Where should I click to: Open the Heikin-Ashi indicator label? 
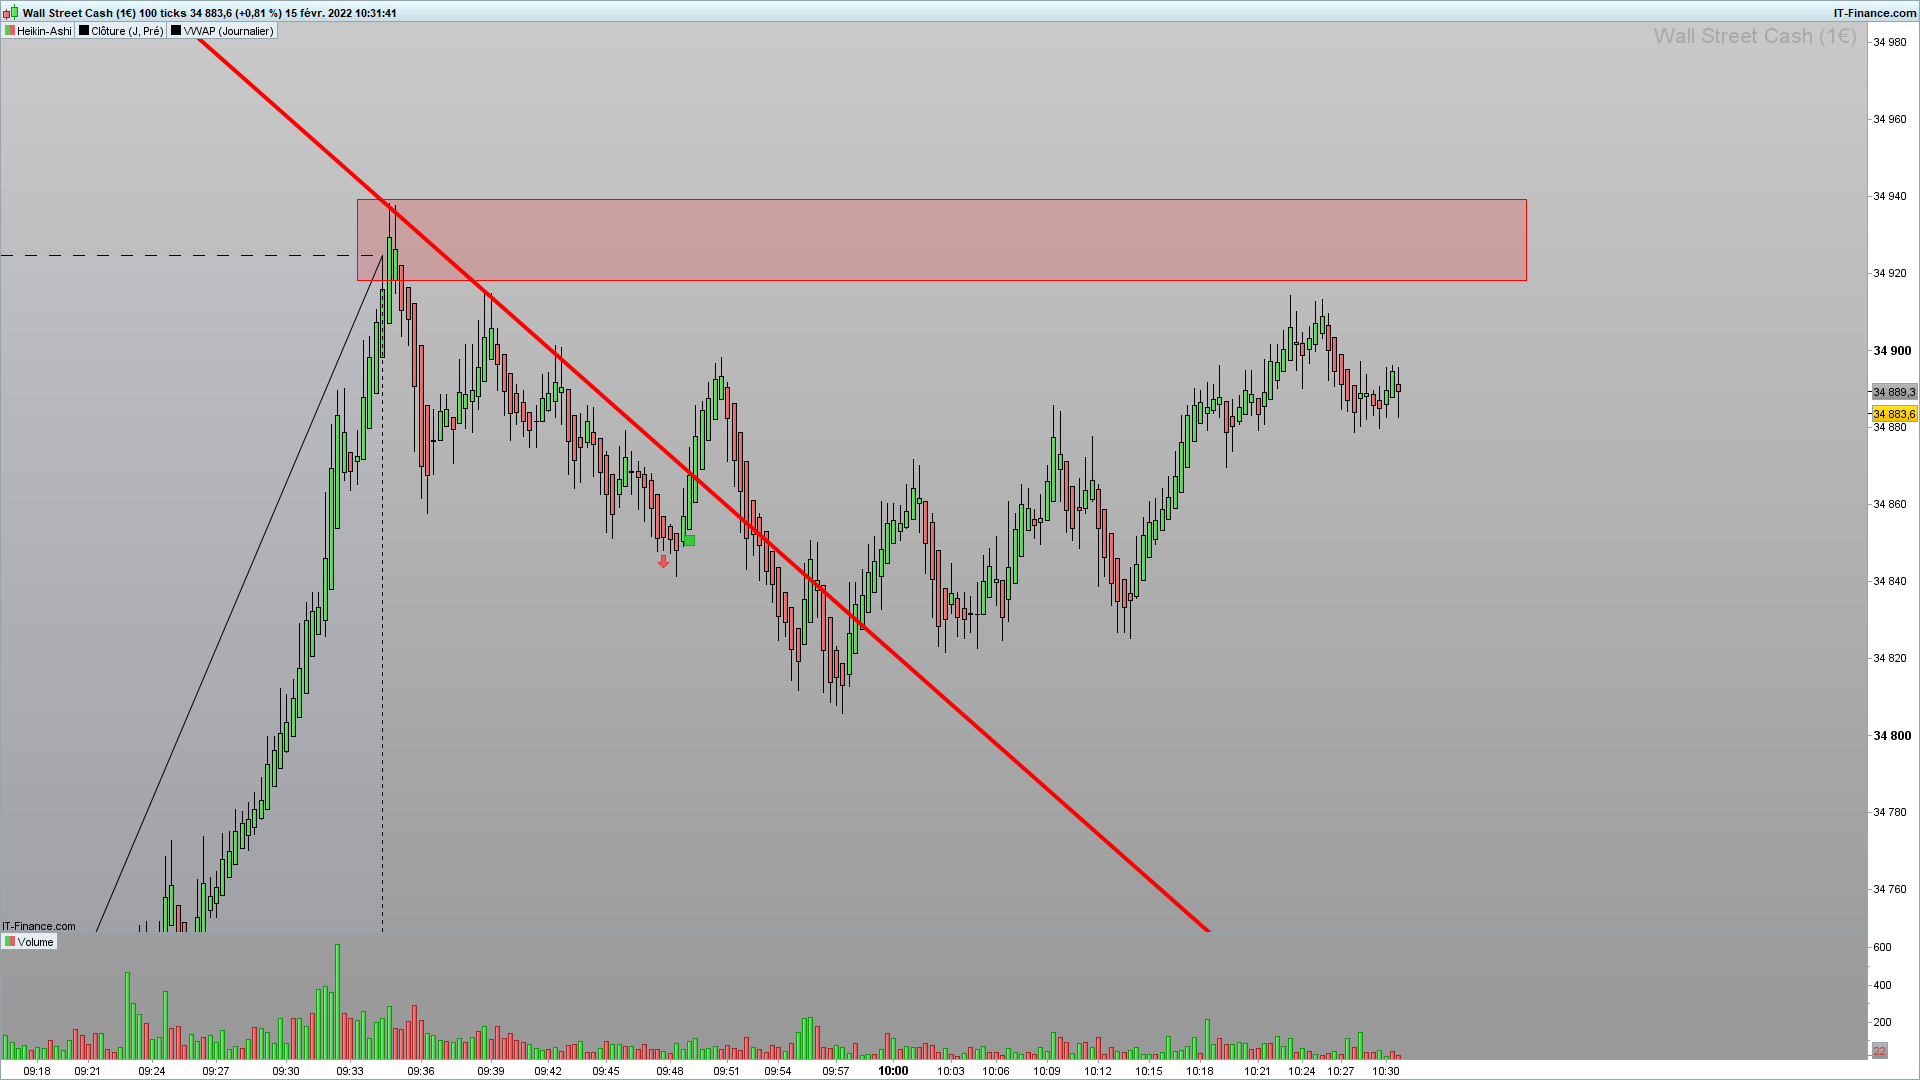click(x=44, y=31)
